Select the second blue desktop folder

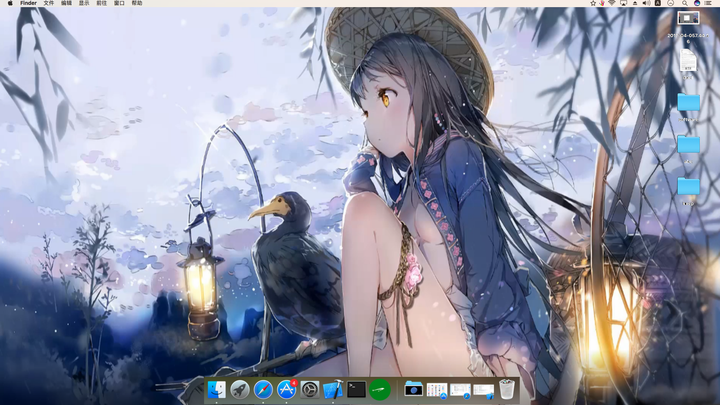(x=688, y=144)
